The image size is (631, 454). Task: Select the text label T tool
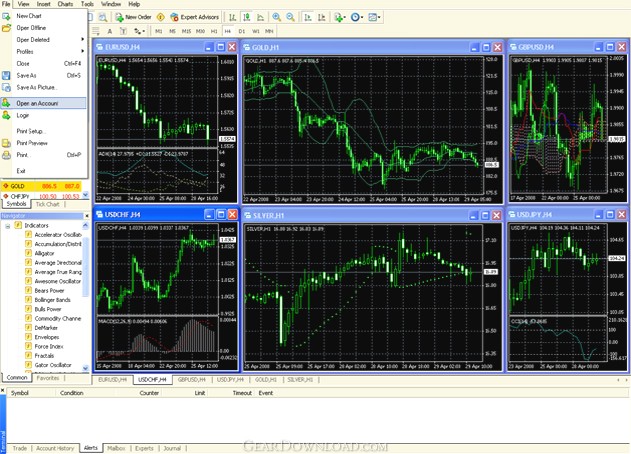click(x=123, y=31)
